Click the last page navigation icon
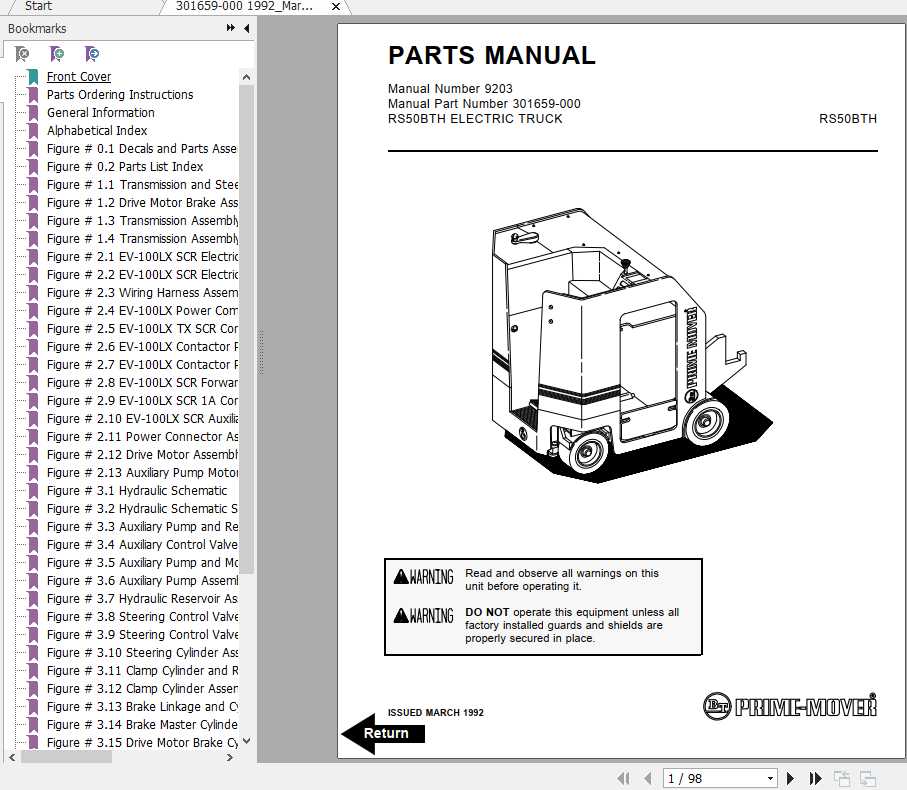This screenshot has width=907, height=790. tap(814, 778)
